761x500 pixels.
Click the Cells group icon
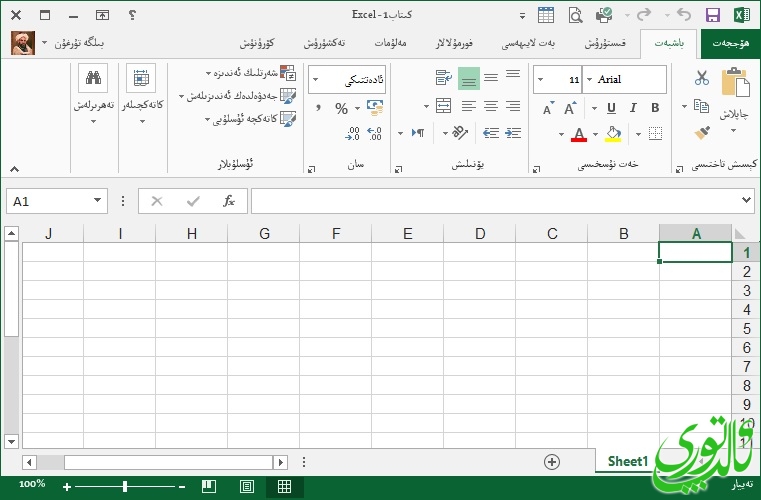141,78
